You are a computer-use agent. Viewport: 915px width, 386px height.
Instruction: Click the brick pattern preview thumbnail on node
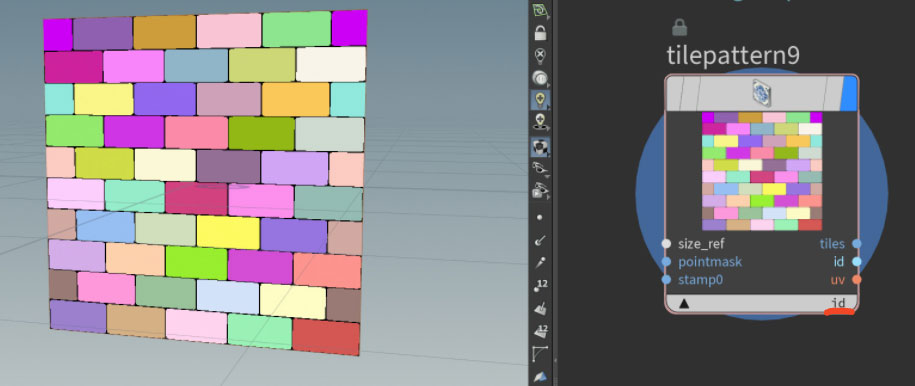762,171
